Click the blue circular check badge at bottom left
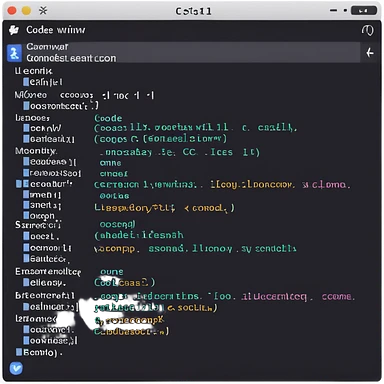 pos(16,368)
